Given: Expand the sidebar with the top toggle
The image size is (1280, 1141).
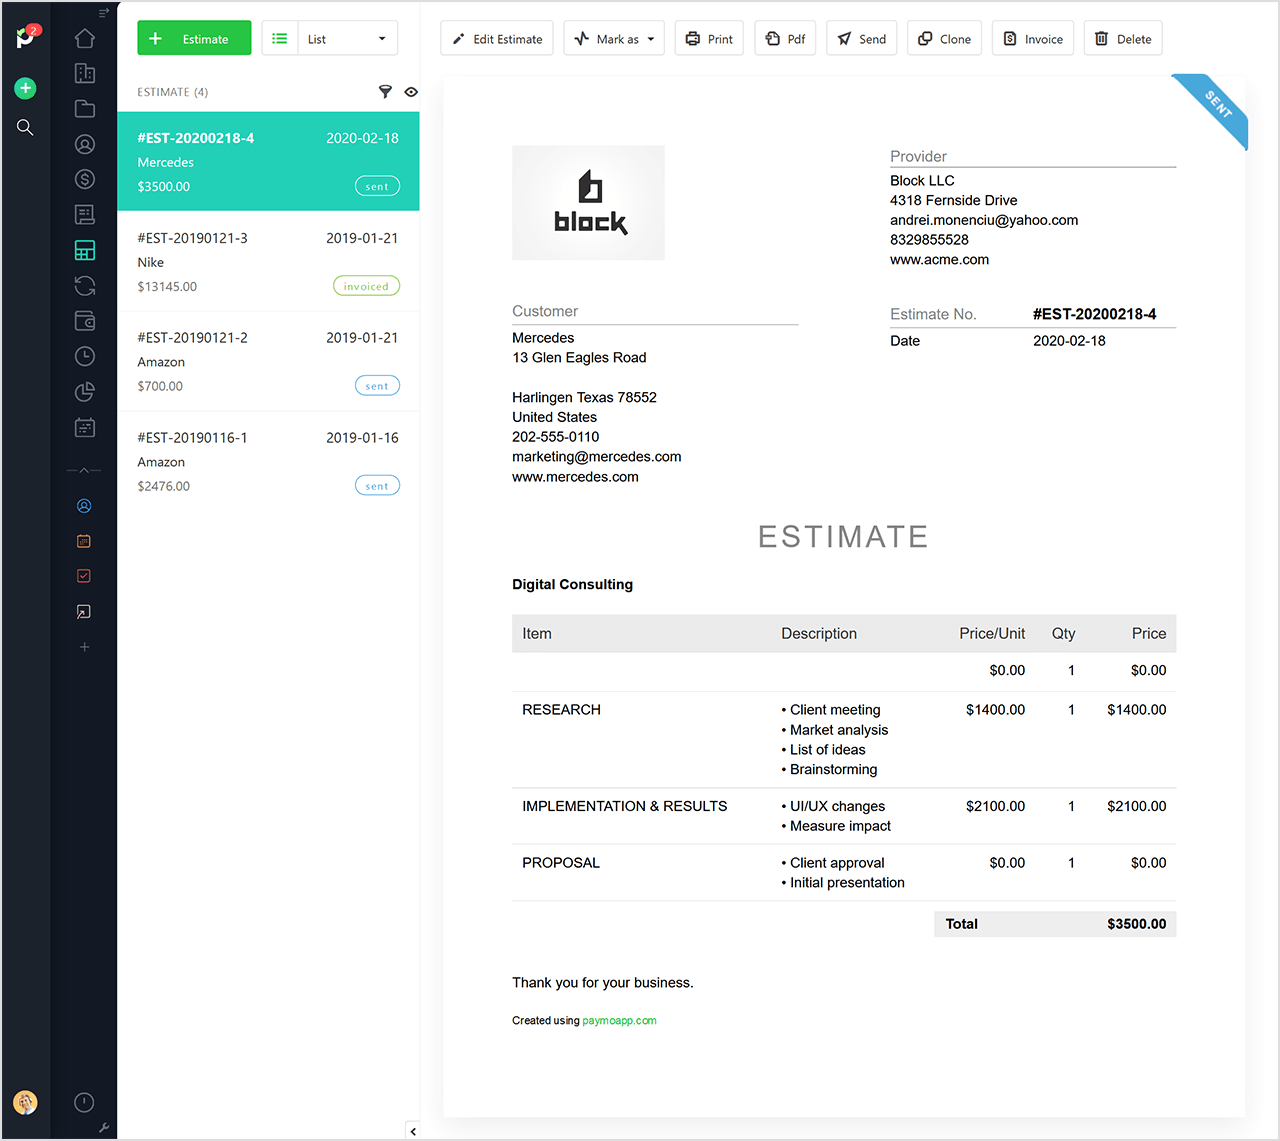Looking at the screenshot, I should coord(104,13).
